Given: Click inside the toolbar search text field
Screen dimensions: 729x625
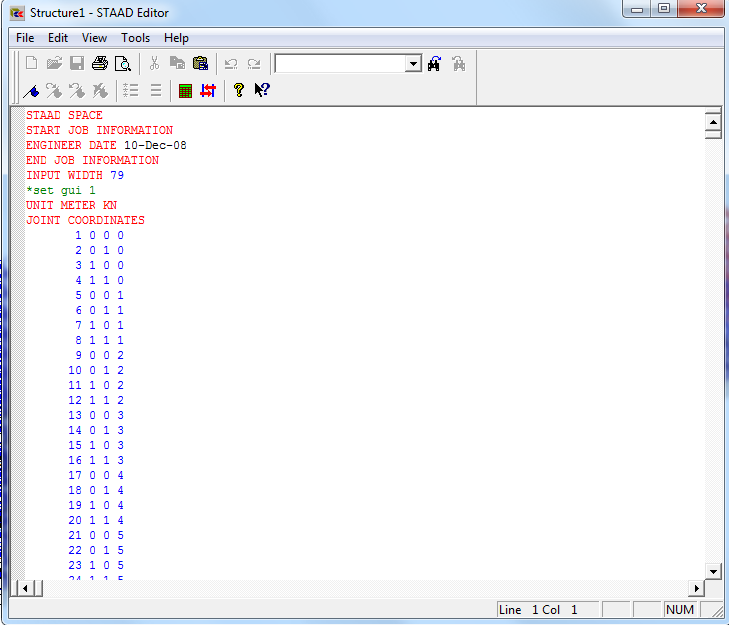Looking at the screenshot, I should (340, 64).
